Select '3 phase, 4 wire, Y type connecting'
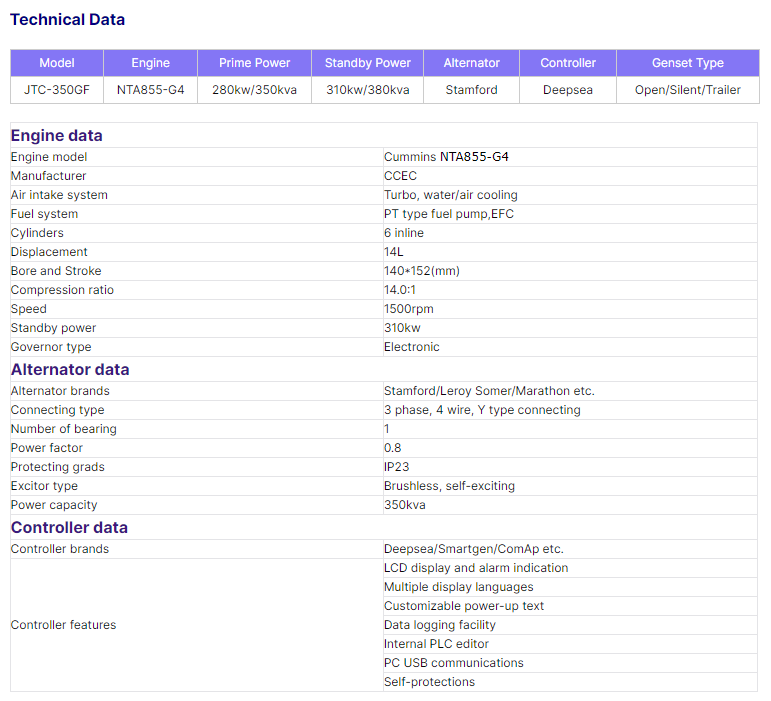This screenshot has height=701, width=771. (482, 410)
